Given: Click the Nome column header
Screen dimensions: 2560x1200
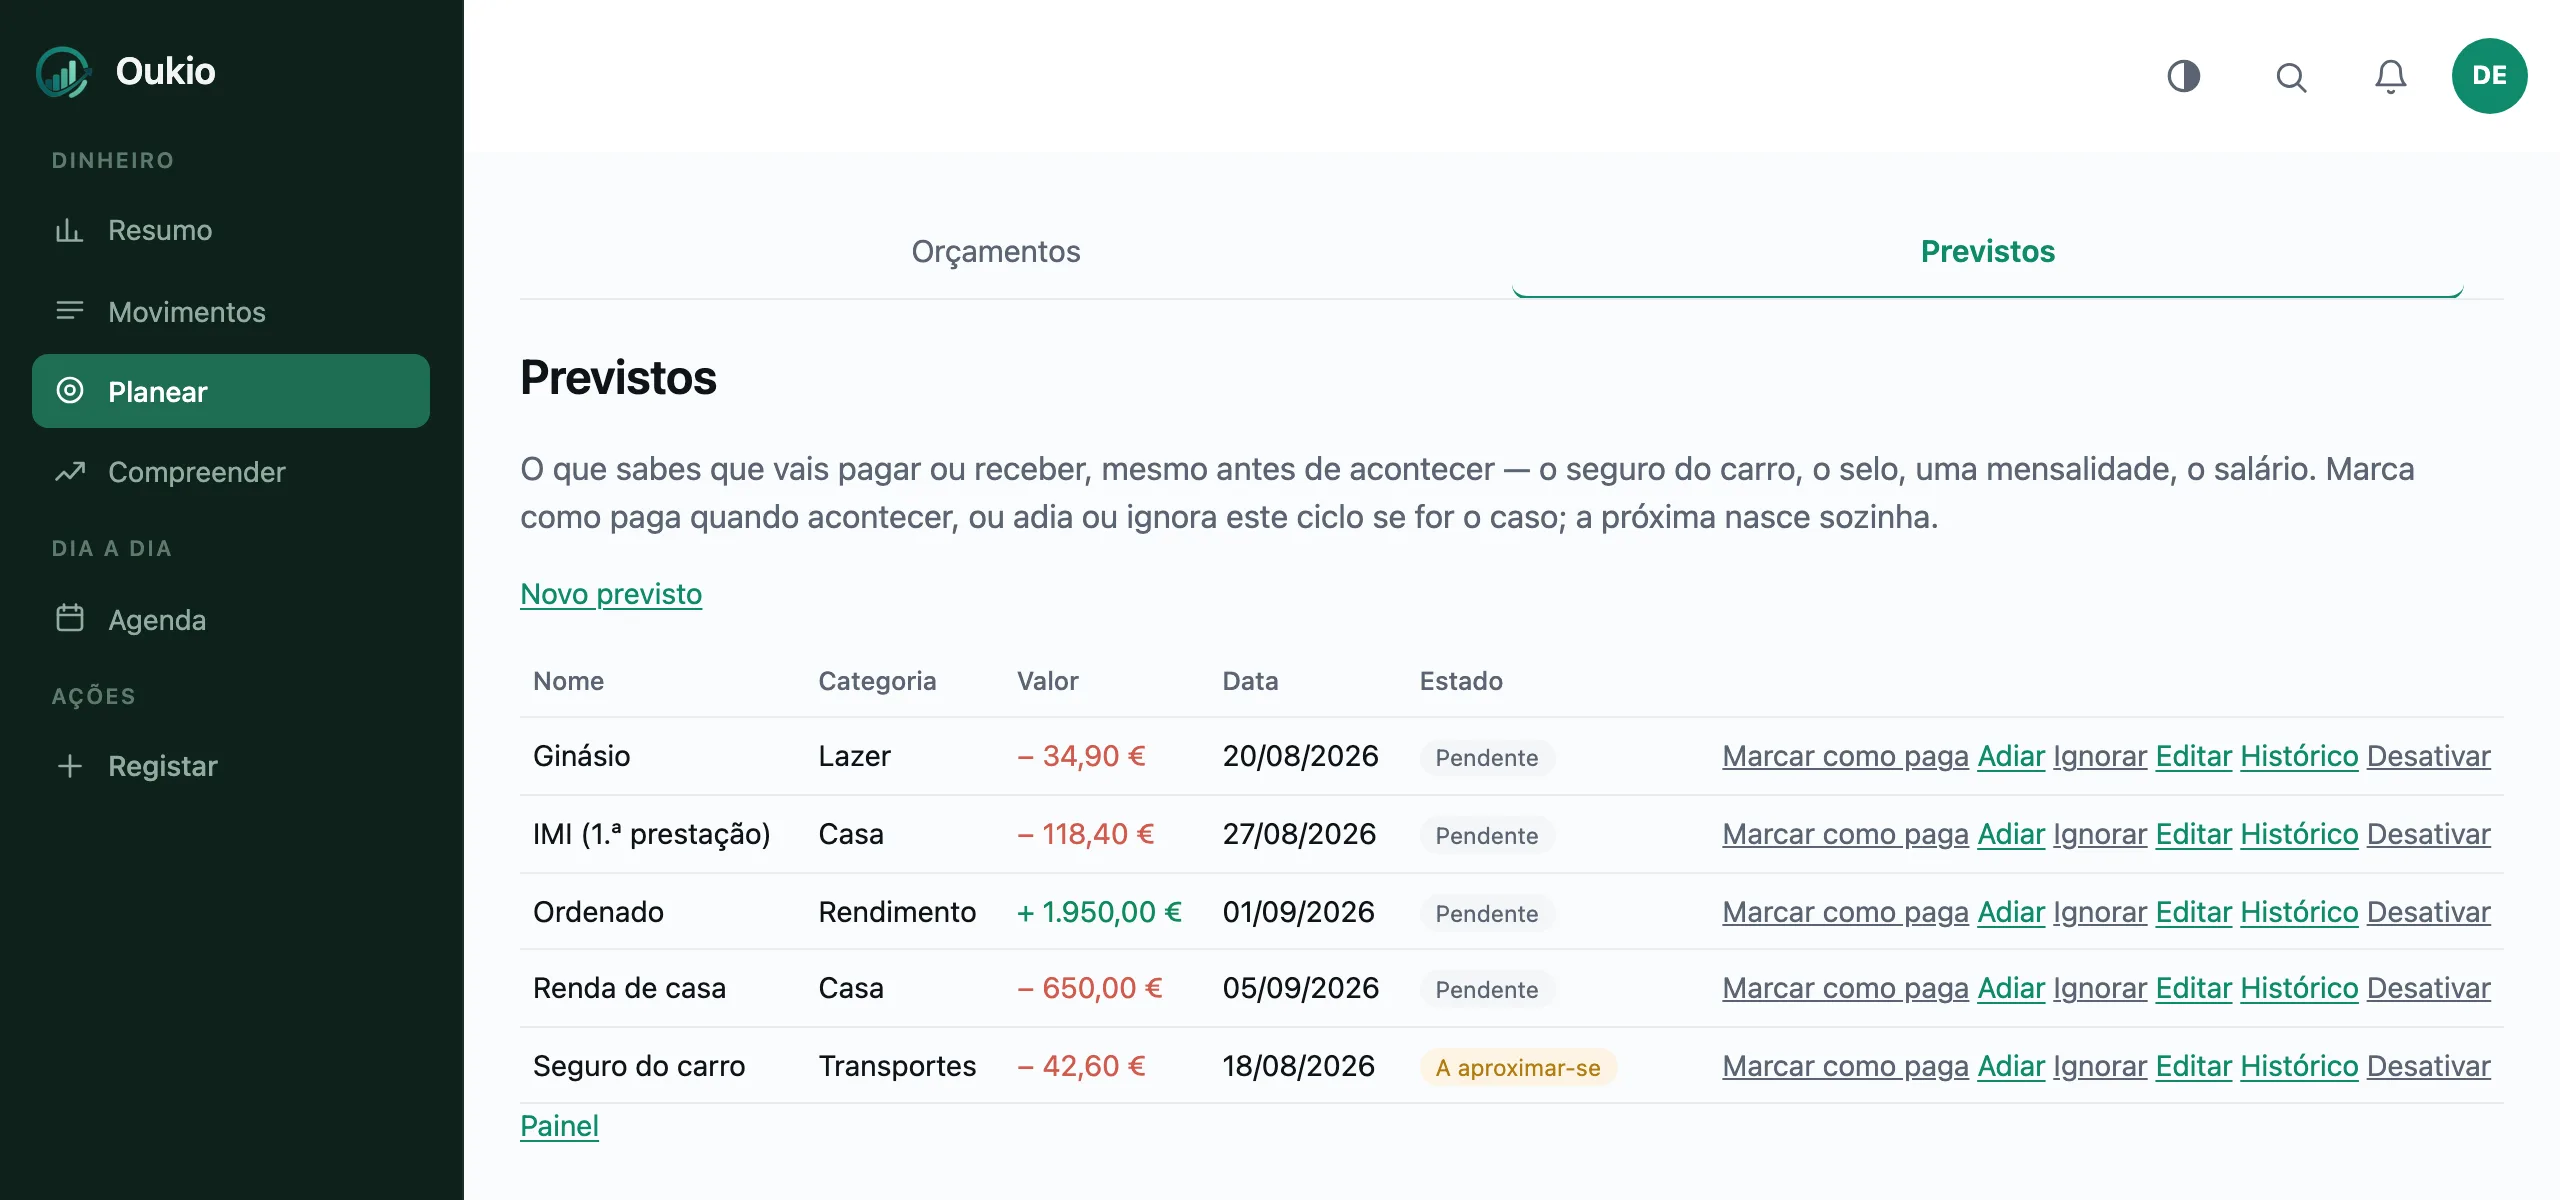Looking at the screenshot, I should 568,681.
